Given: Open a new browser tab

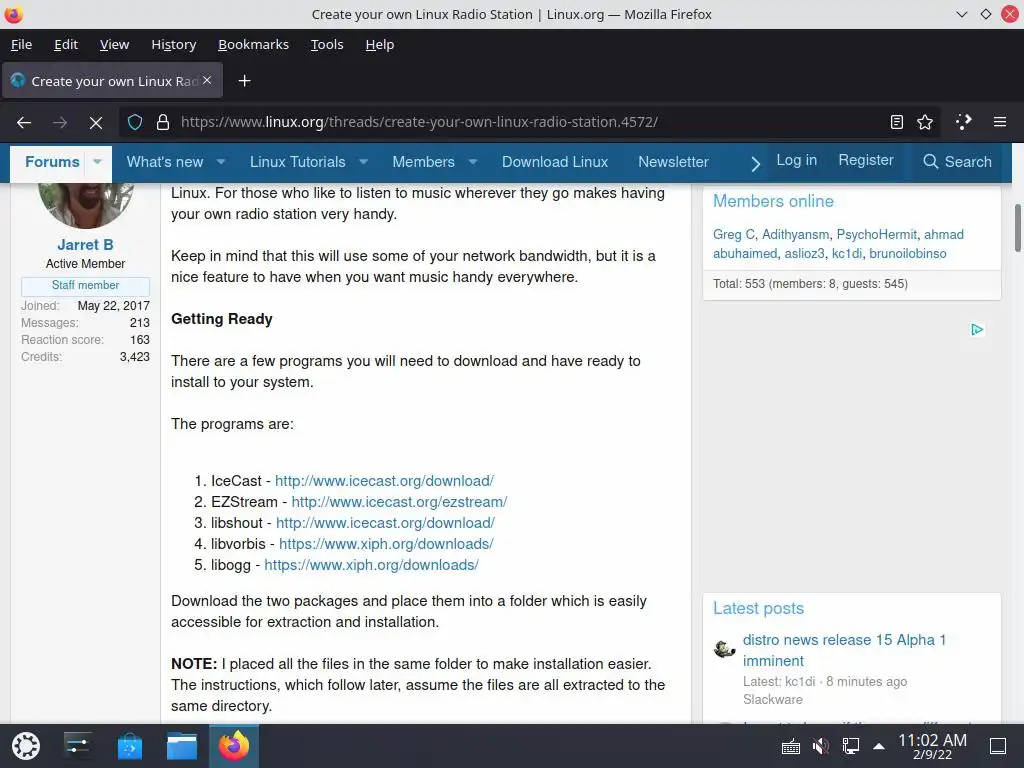Looking at the screenshot, I should [x=244, y=81].
